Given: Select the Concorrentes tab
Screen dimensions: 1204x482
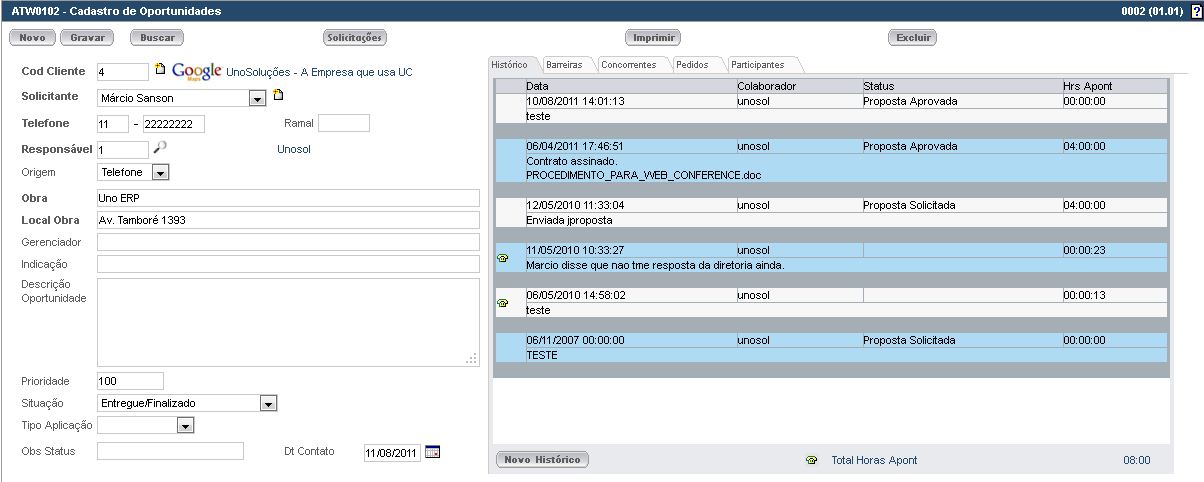Looking at the screenshot, I should (x=628, y=65).
